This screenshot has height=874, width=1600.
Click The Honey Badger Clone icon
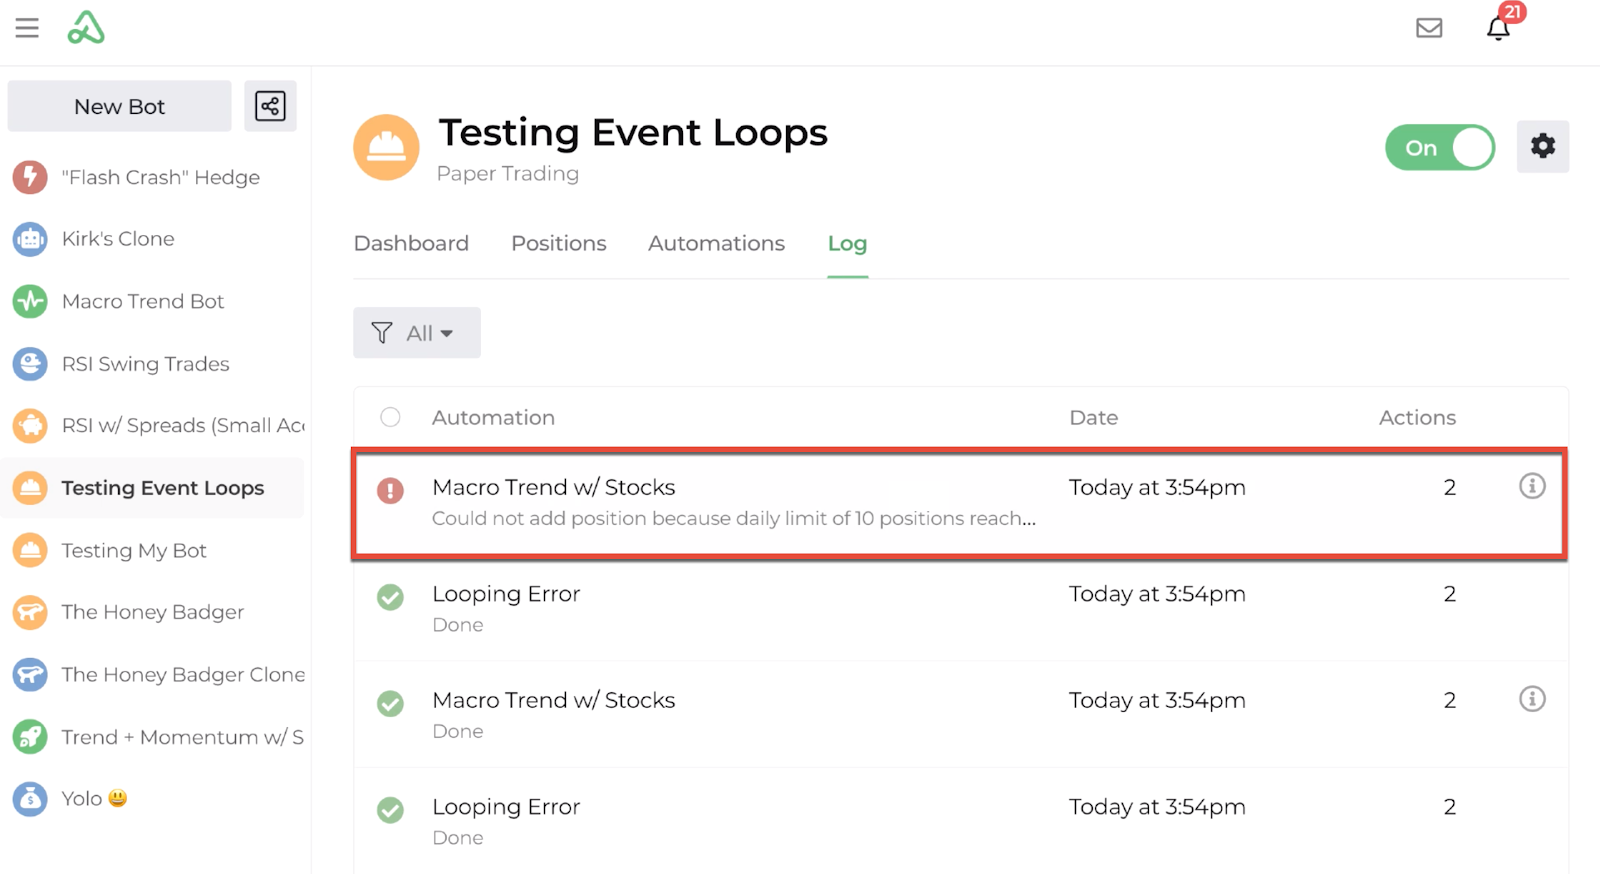30,675
